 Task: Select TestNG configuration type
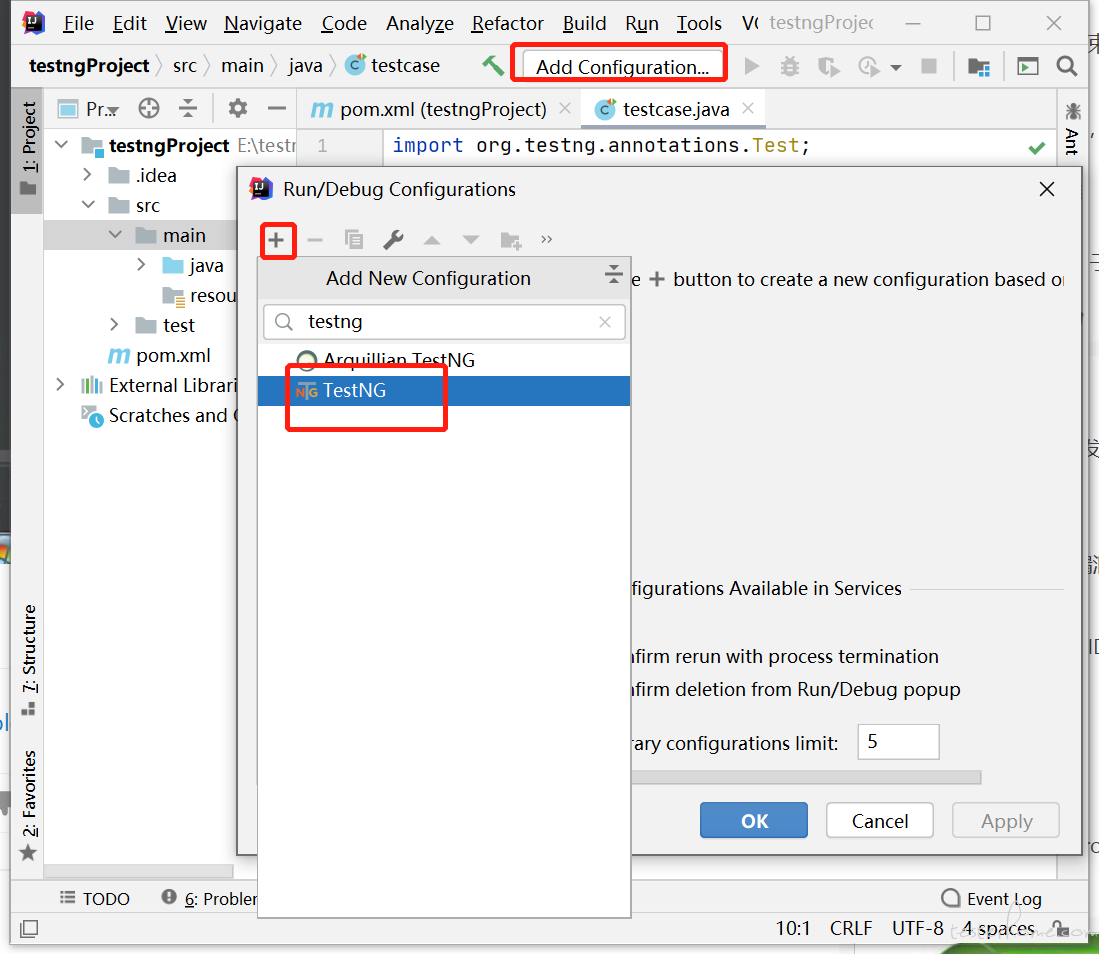[x=444, y=390]
